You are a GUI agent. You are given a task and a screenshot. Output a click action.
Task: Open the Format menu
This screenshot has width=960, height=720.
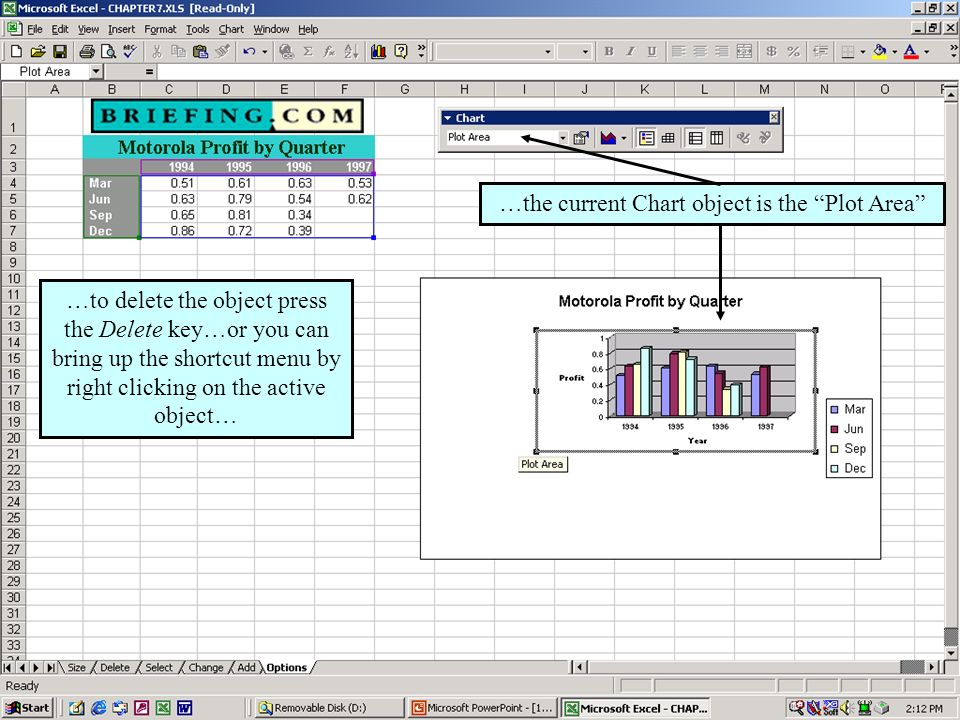(x=160, y=29)
